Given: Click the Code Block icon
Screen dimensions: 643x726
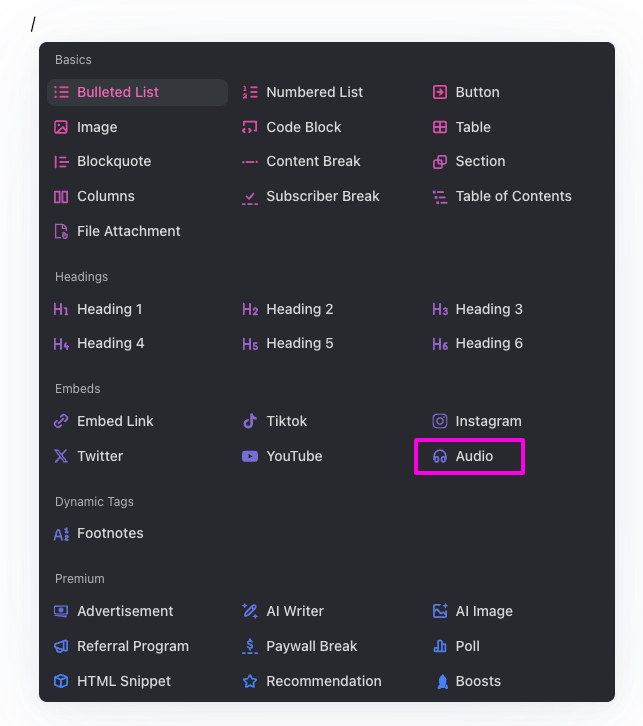Looking at the screenshot, I should pyautogui.click(x=250, y=127).
